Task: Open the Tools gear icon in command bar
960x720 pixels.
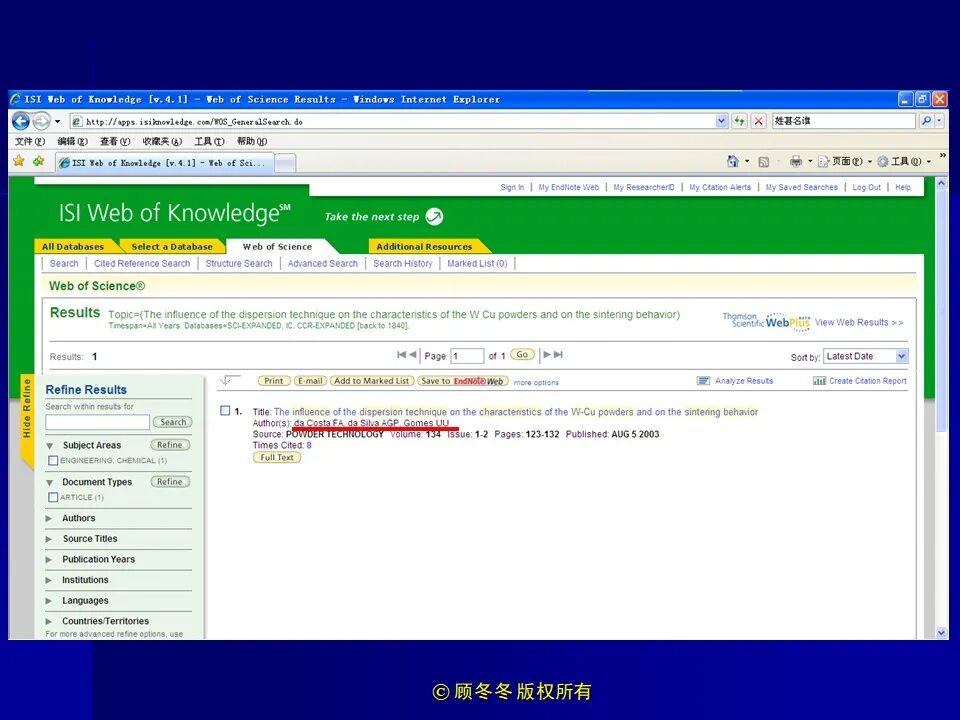Action: coord(883,162)
